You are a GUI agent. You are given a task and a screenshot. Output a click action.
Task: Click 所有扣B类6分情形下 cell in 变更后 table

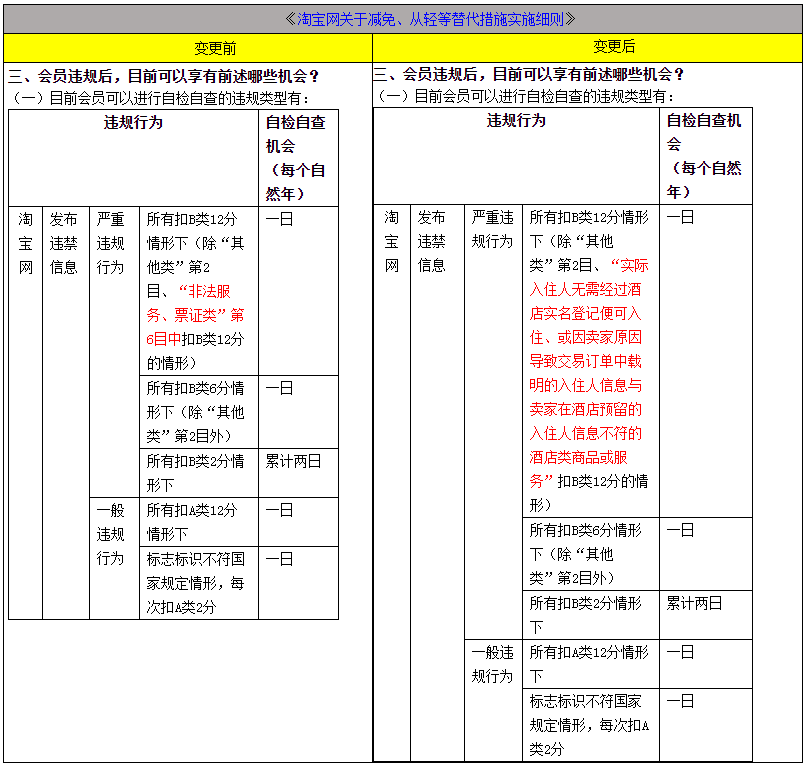pos(591,554)
